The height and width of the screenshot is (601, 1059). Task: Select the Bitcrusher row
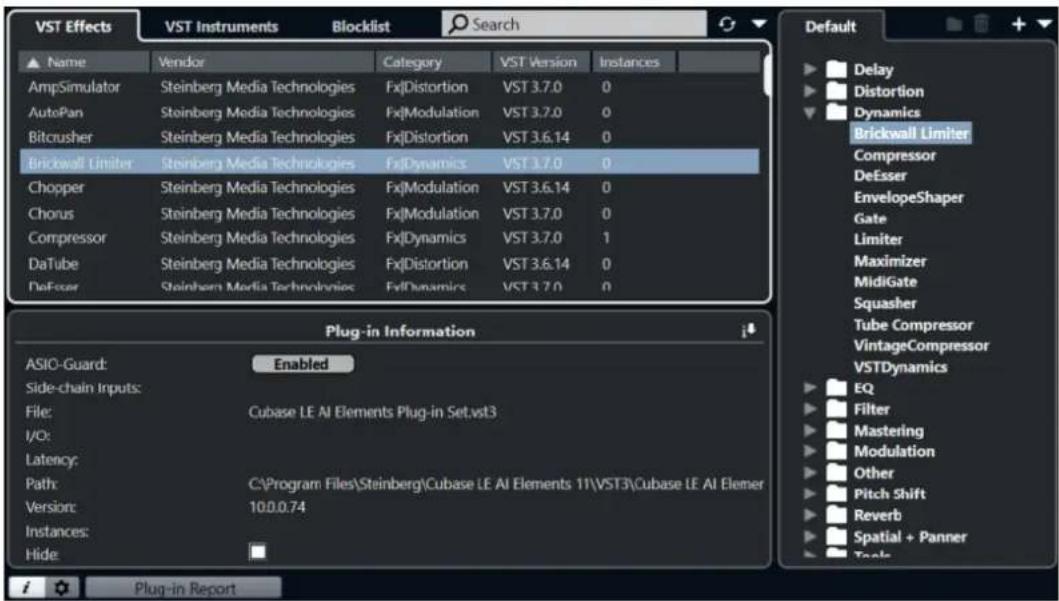pyautogui.click(x=390, y=137)
